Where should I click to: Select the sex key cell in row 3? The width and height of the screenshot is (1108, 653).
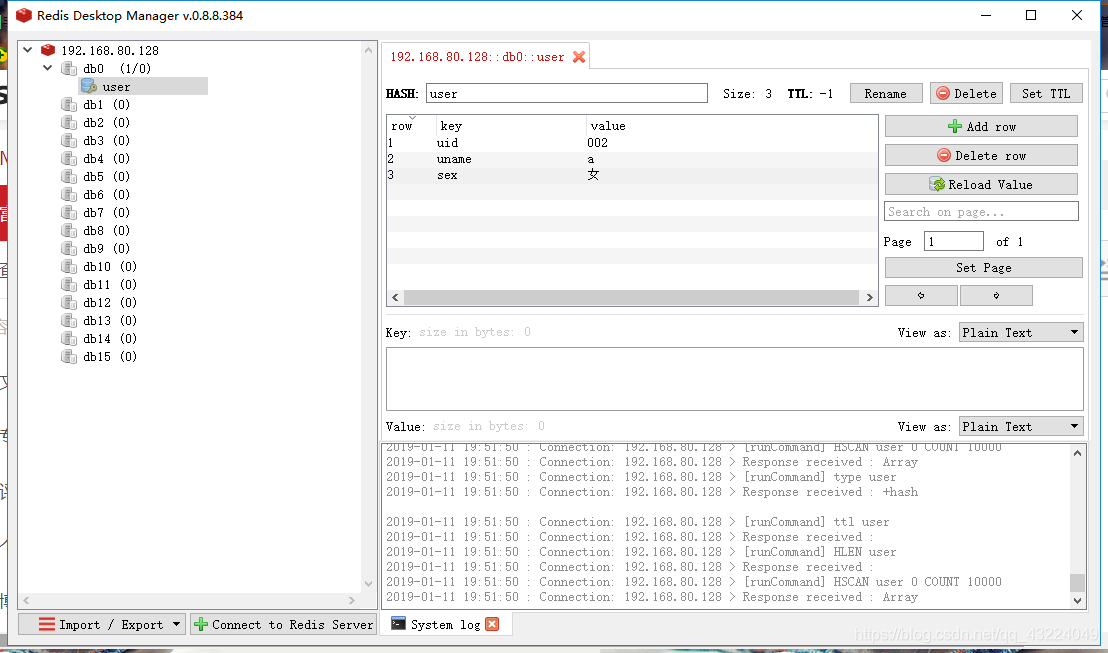510,175
